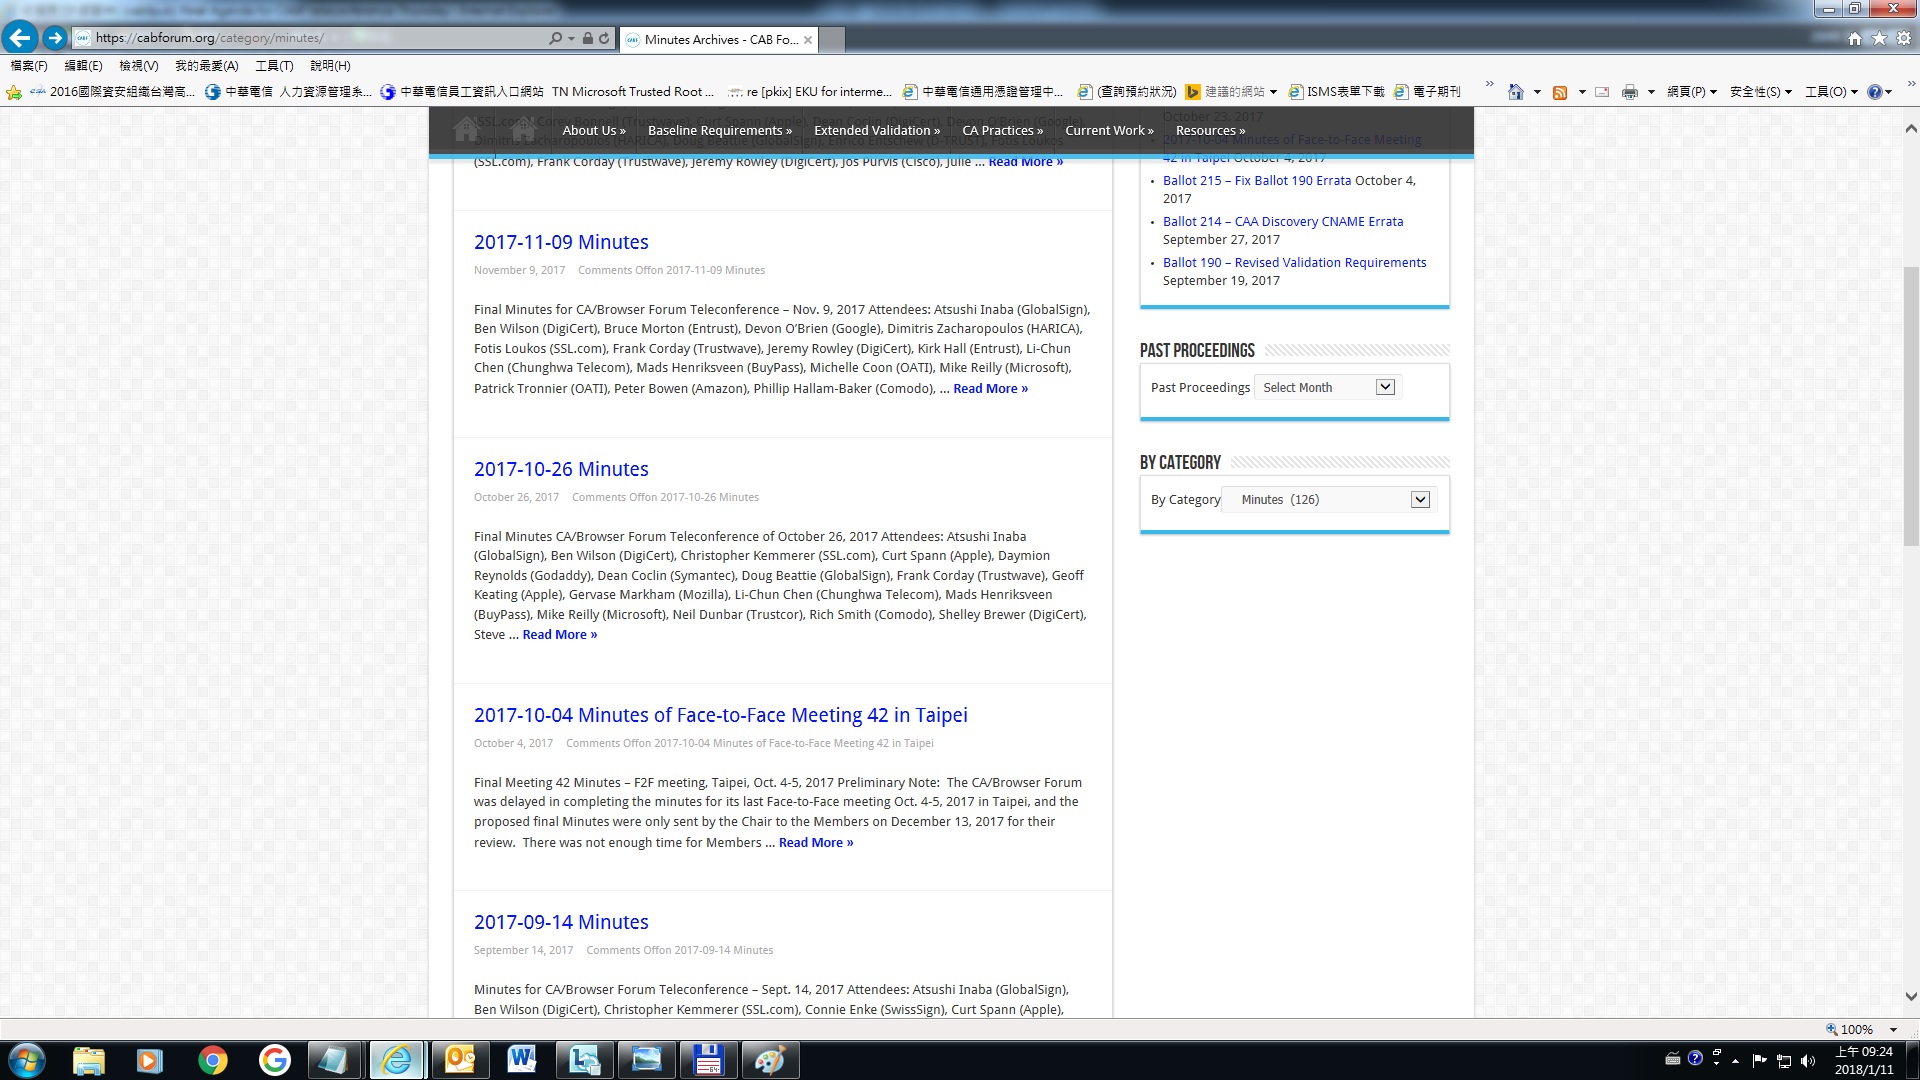Screen dimensions: 1920x1080
Task: Open 2017-10-04 Minutes of Face-to-Face Meeting 42
Action: click(721, 715)
